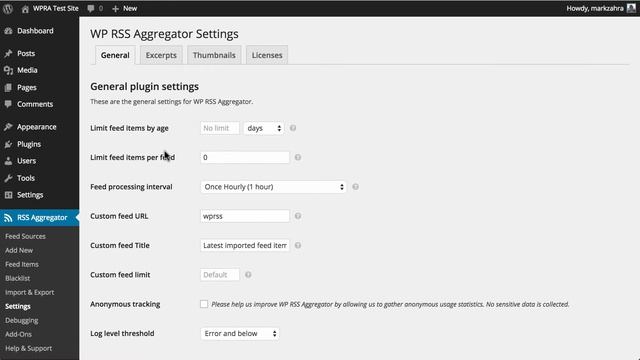Open Help & Support submenu link
The width and height of the screenshot is (640, 360).
[x=29, y=348]
